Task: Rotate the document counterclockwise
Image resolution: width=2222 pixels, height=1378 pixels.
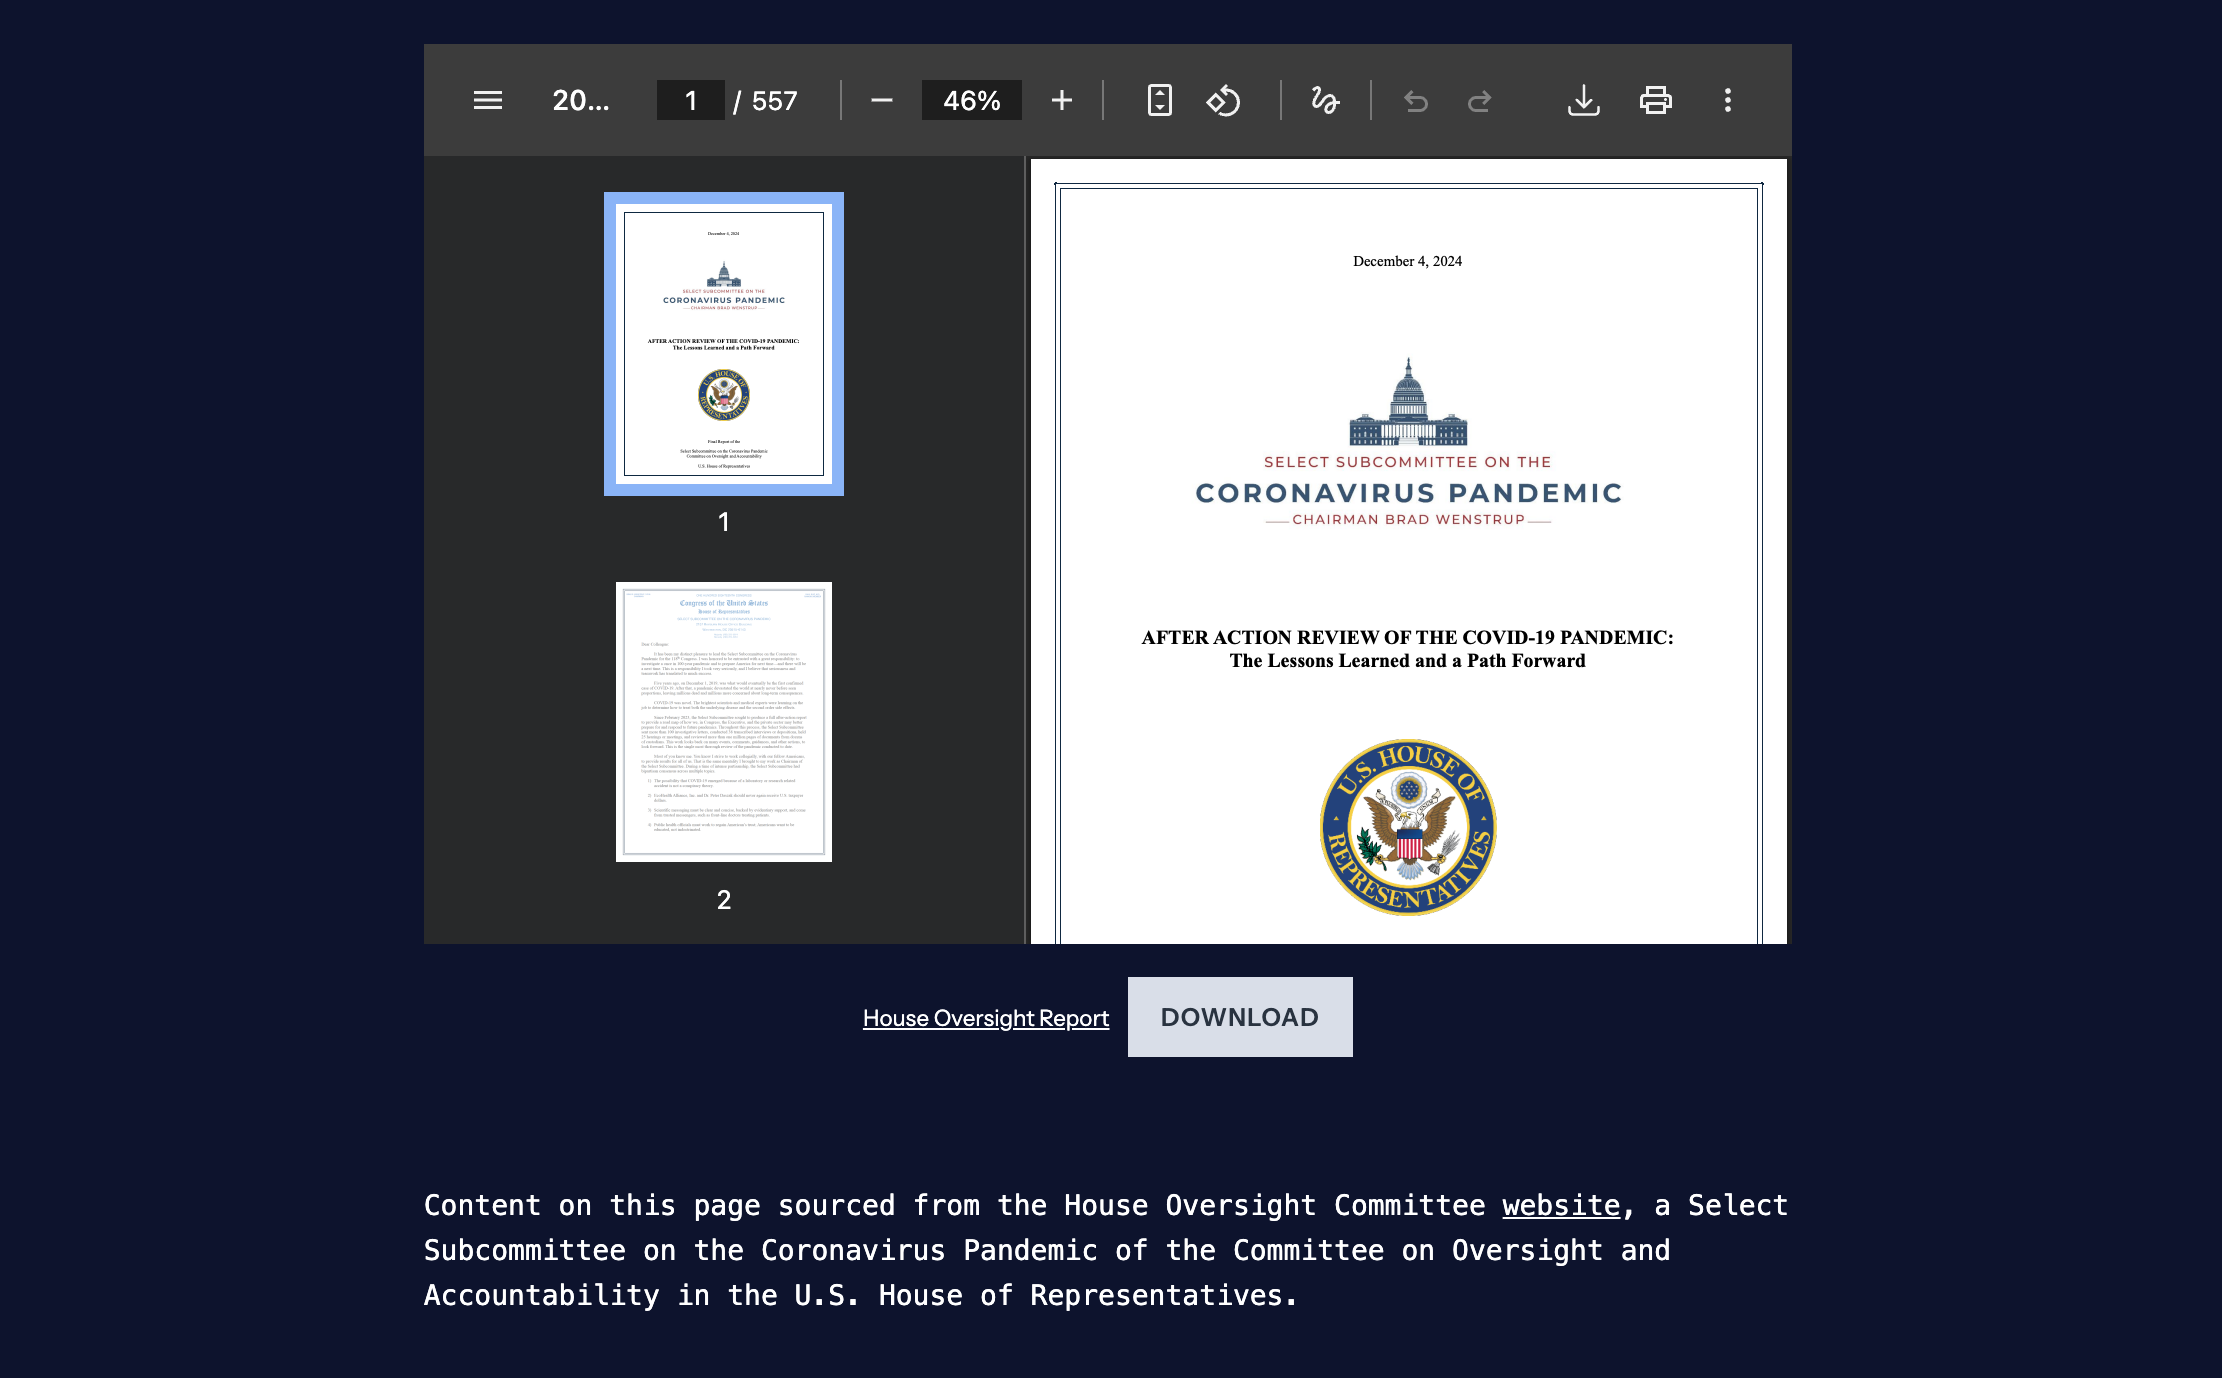Action: point(1223,100)
